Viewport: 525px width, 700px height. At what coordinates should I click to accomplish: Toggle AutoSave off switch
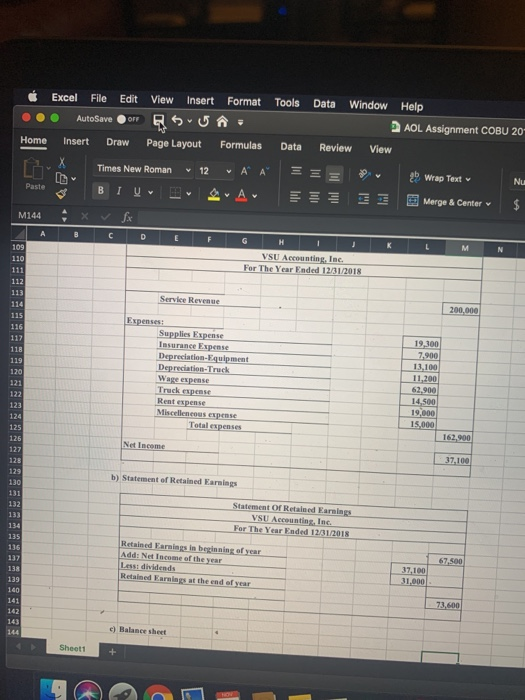(x=129, y=119)
